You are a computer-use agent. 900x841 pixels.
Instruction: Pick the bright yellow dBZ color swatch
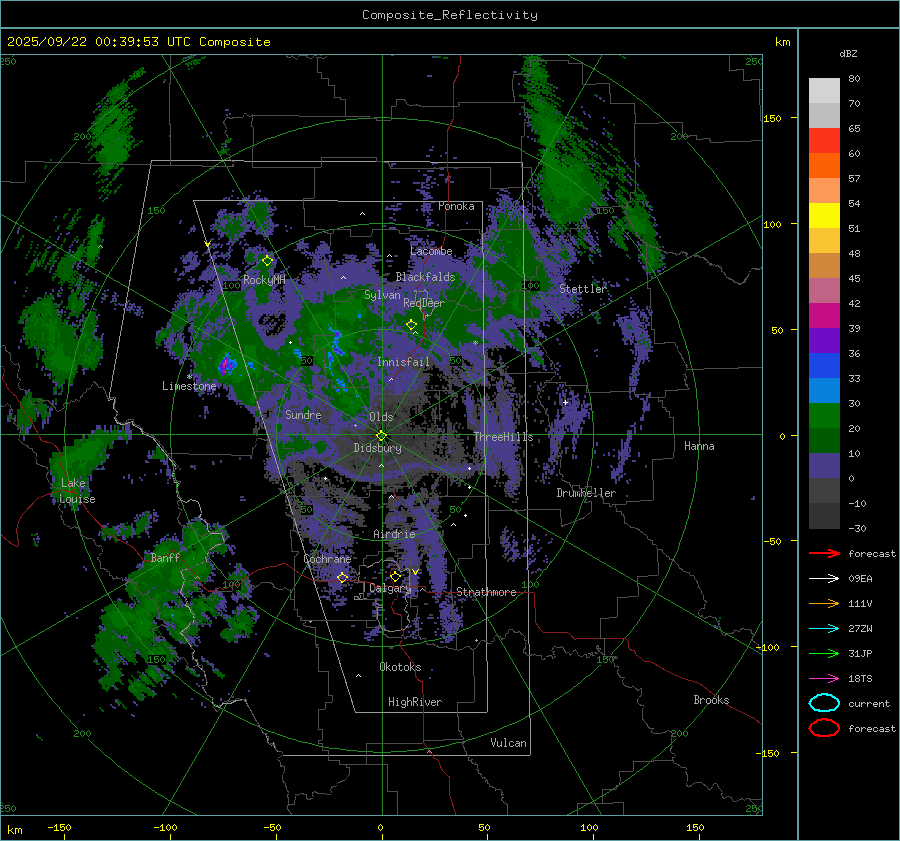click(824, 215)
